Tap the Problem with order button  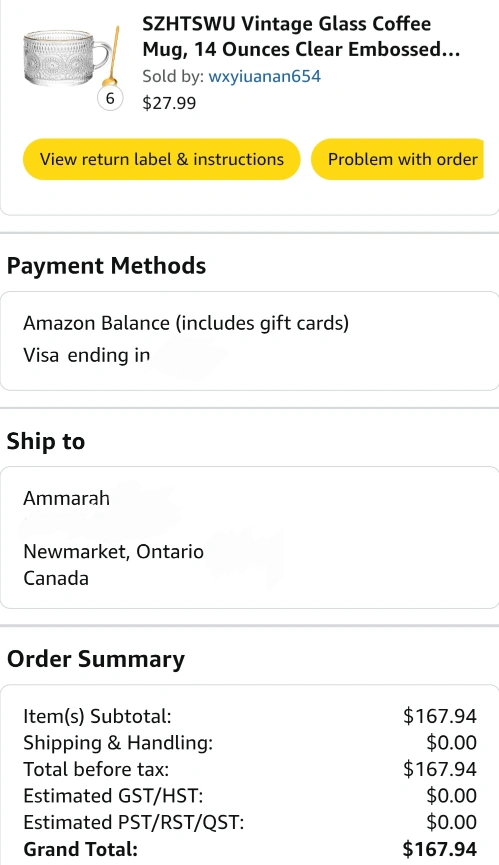pyautogui.click(x=398, y=159)
